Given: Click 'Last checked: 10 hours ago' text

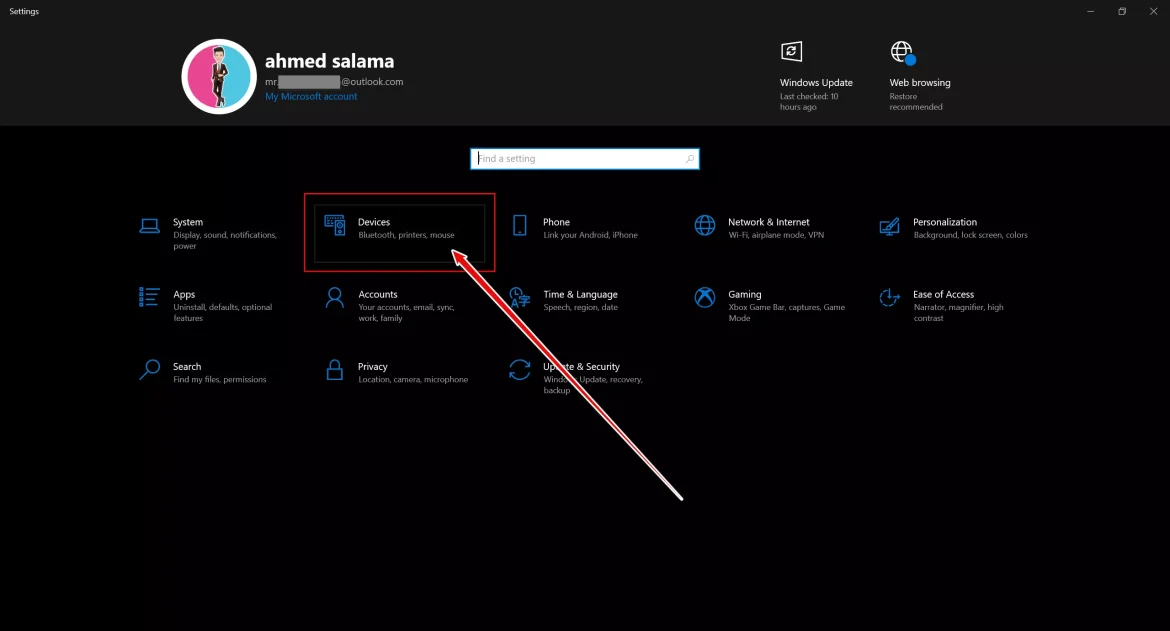Looking at the screenshot, I should point(809,101).
